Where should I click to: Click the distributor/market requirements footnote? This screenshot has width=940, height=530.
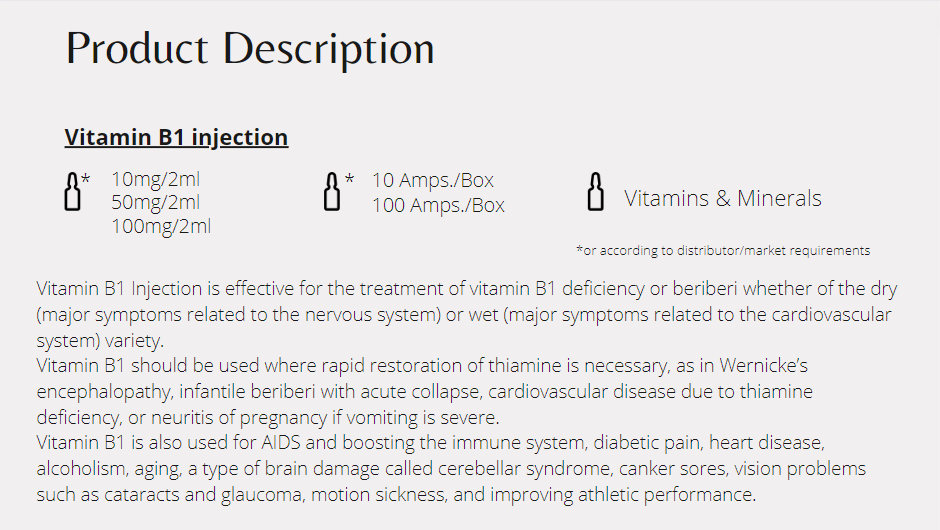[723, 251]
